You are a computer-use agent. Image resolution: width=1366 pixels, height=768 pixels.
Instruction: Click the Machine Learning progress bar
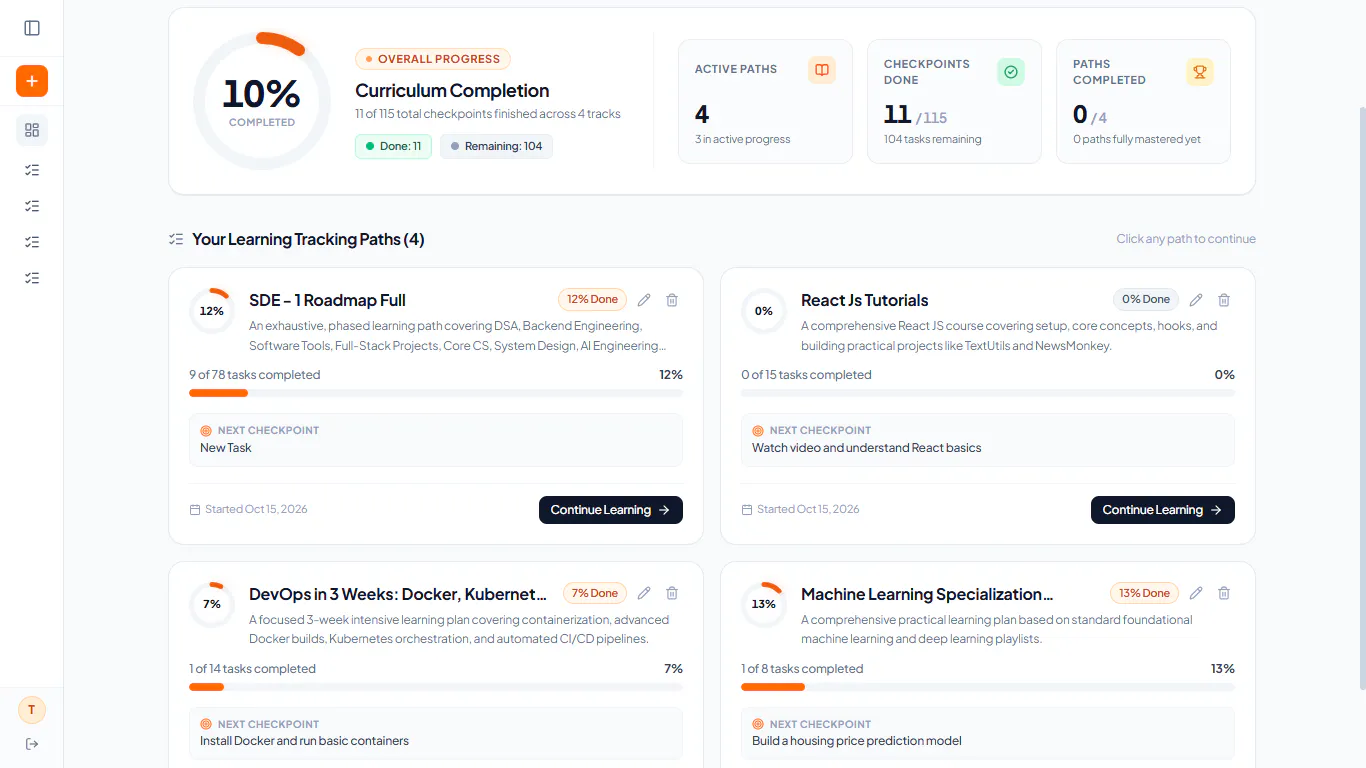point(988,687)
